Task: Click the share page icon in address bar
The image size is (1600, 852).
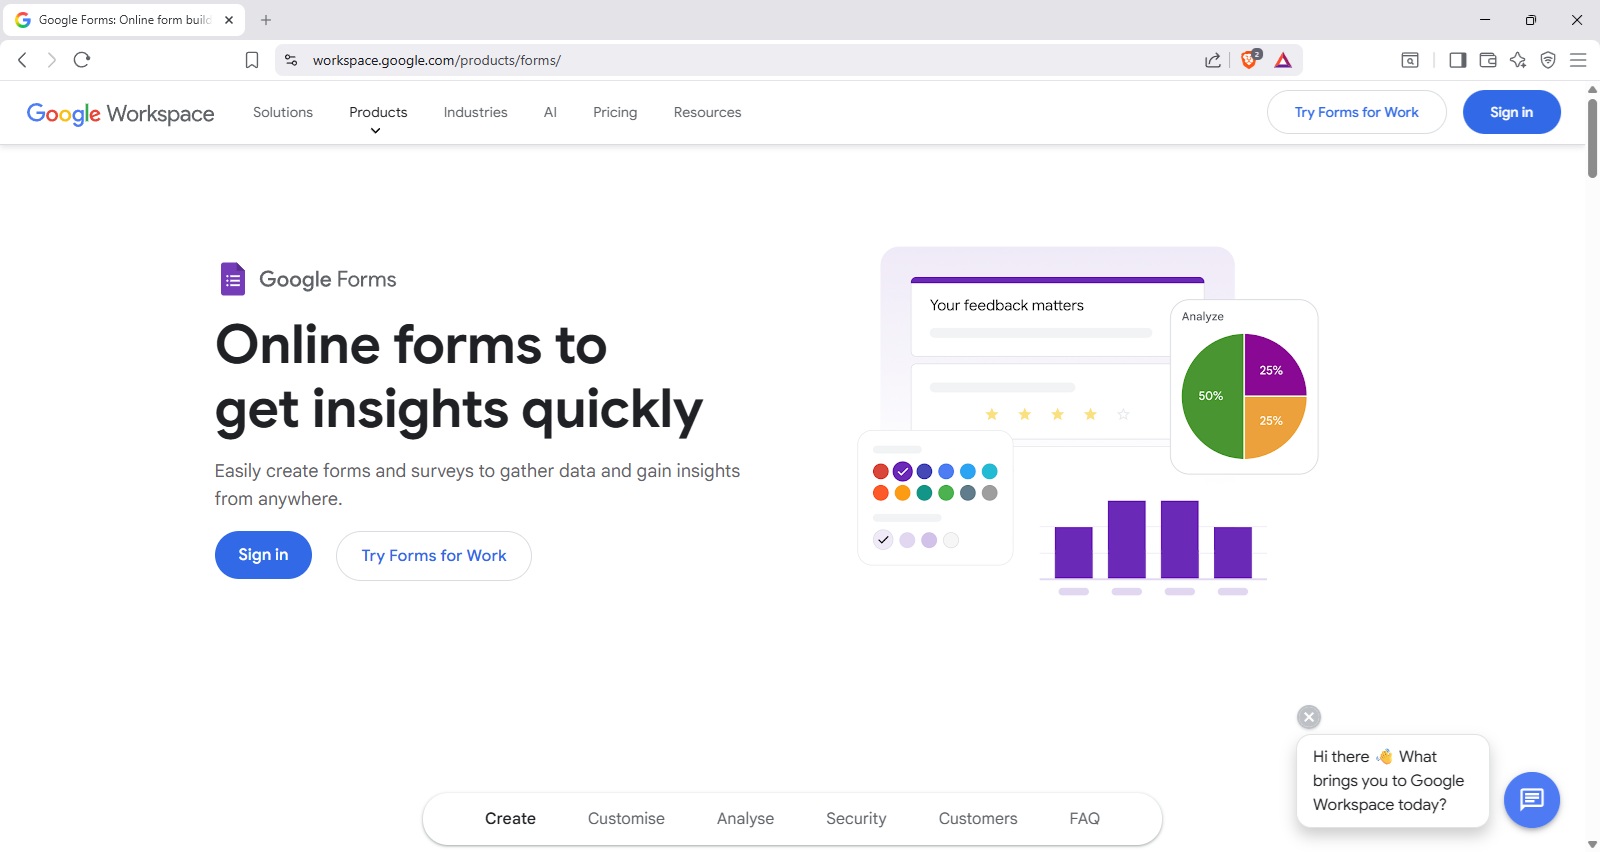Action: [1213, 60]
